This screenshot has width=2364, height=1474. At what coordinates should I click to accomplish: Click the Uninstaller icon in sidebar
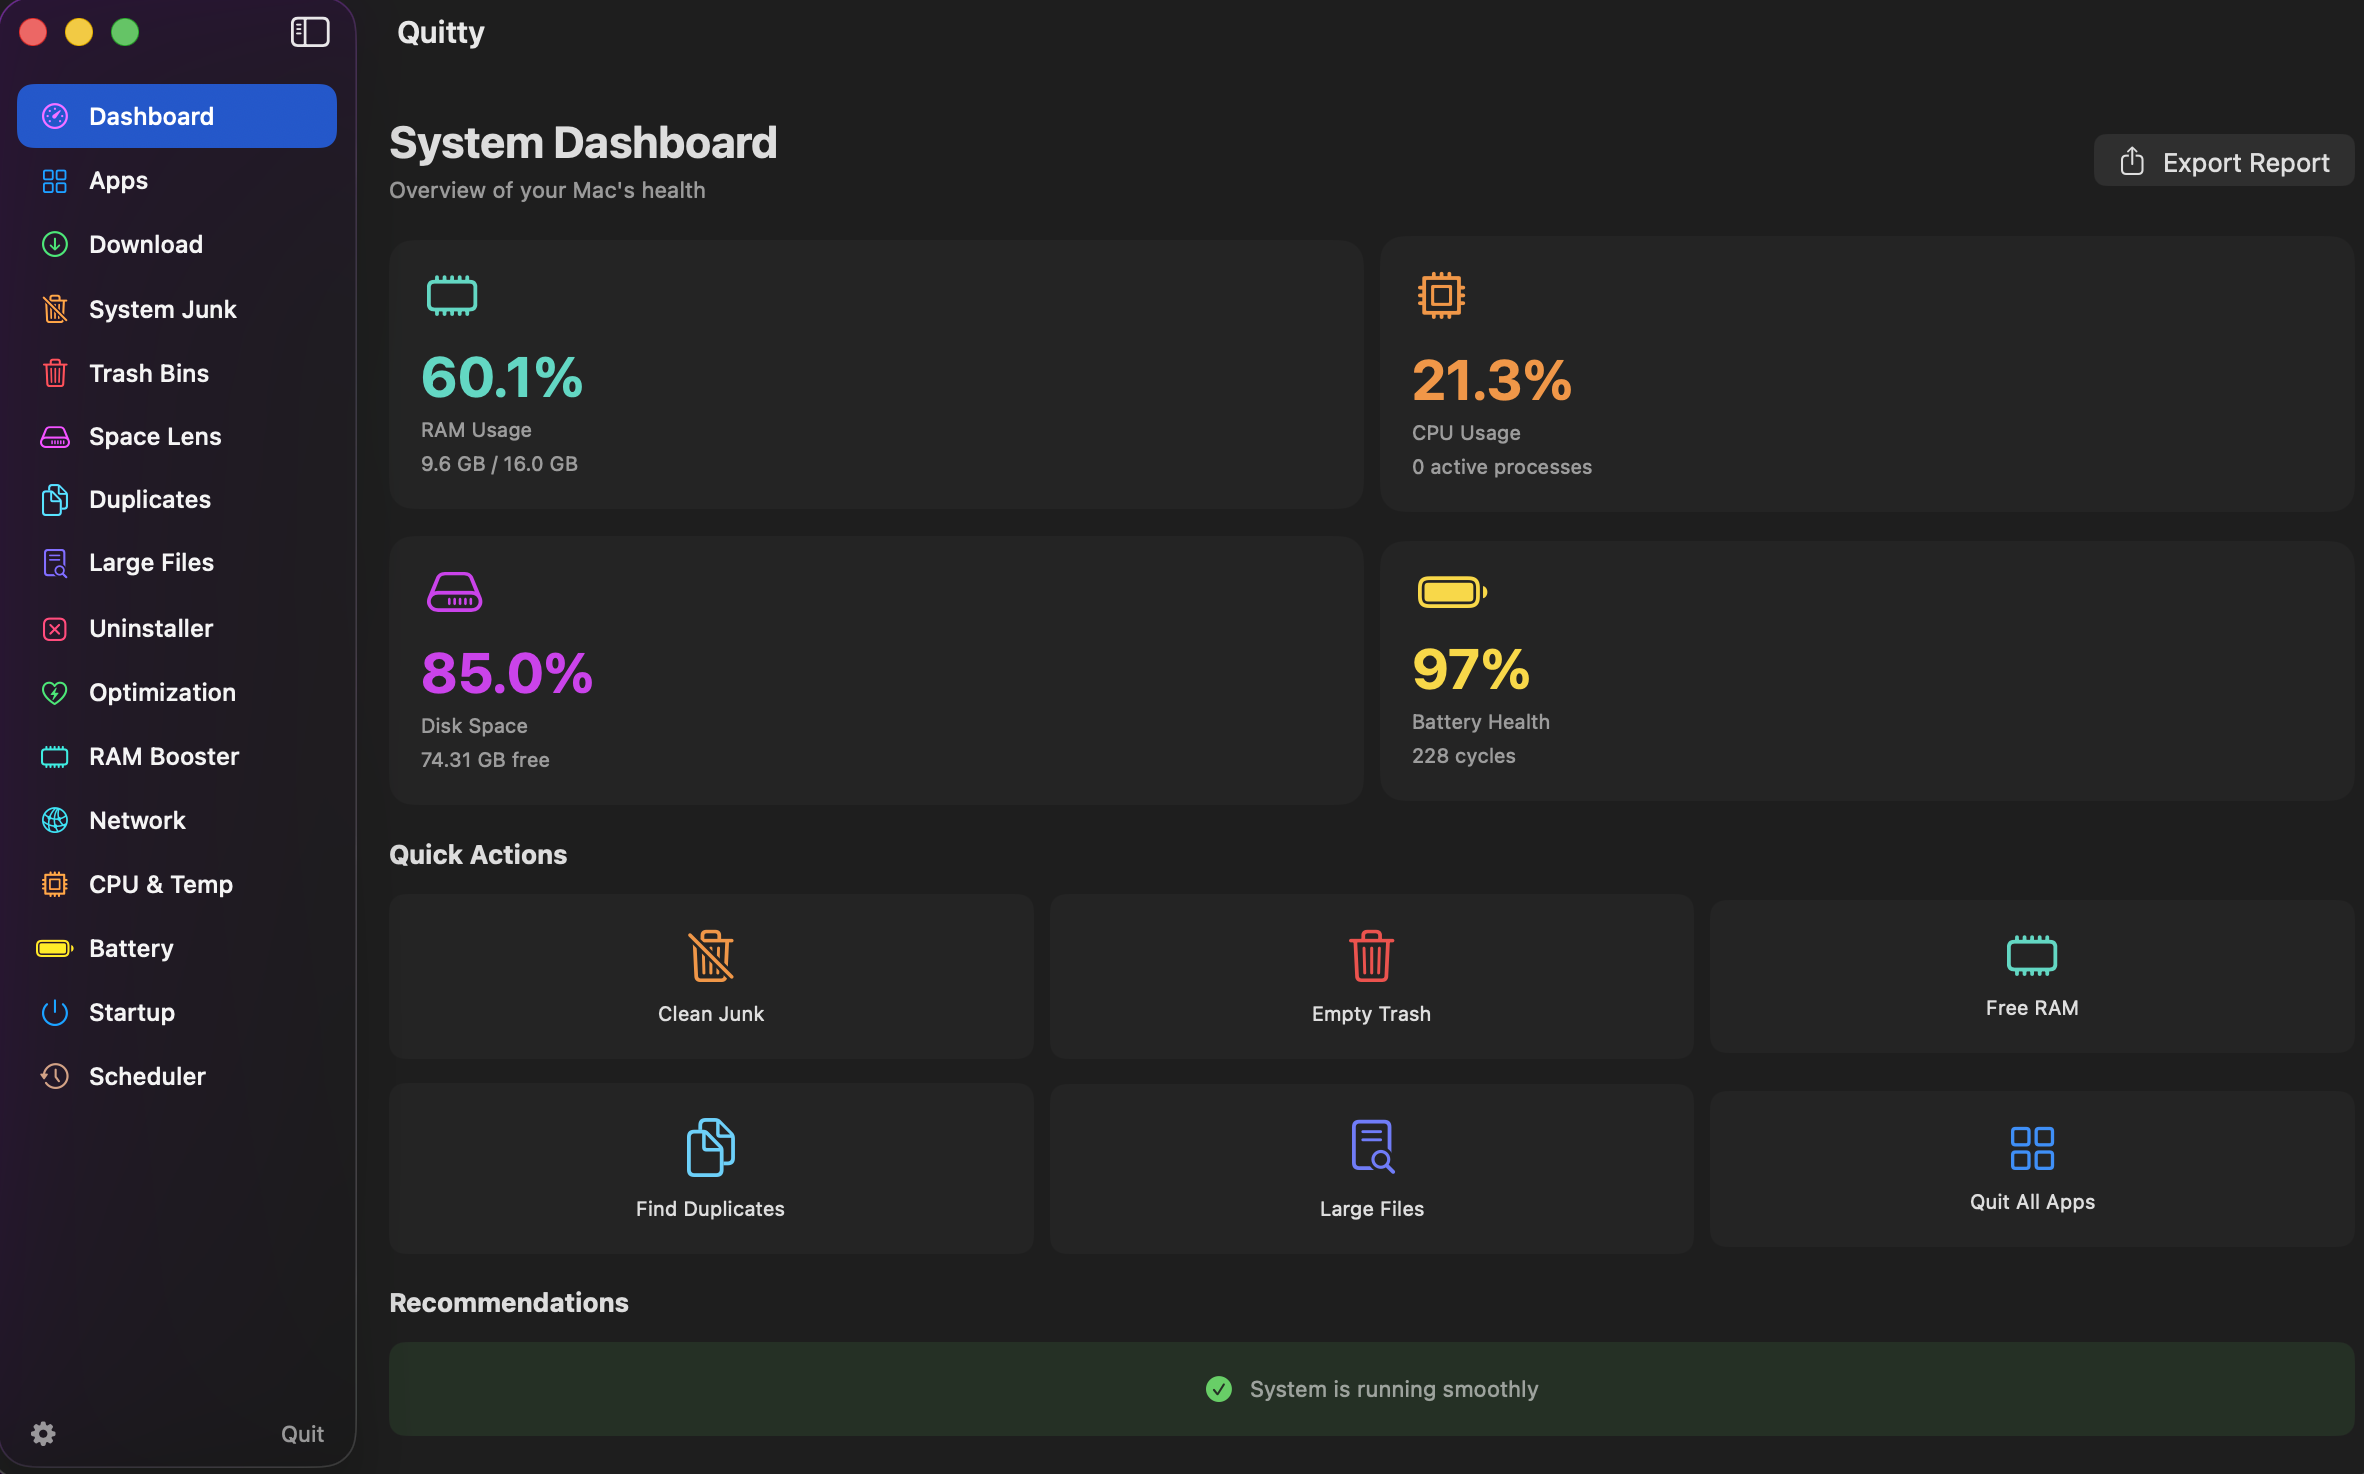(55, 628)
